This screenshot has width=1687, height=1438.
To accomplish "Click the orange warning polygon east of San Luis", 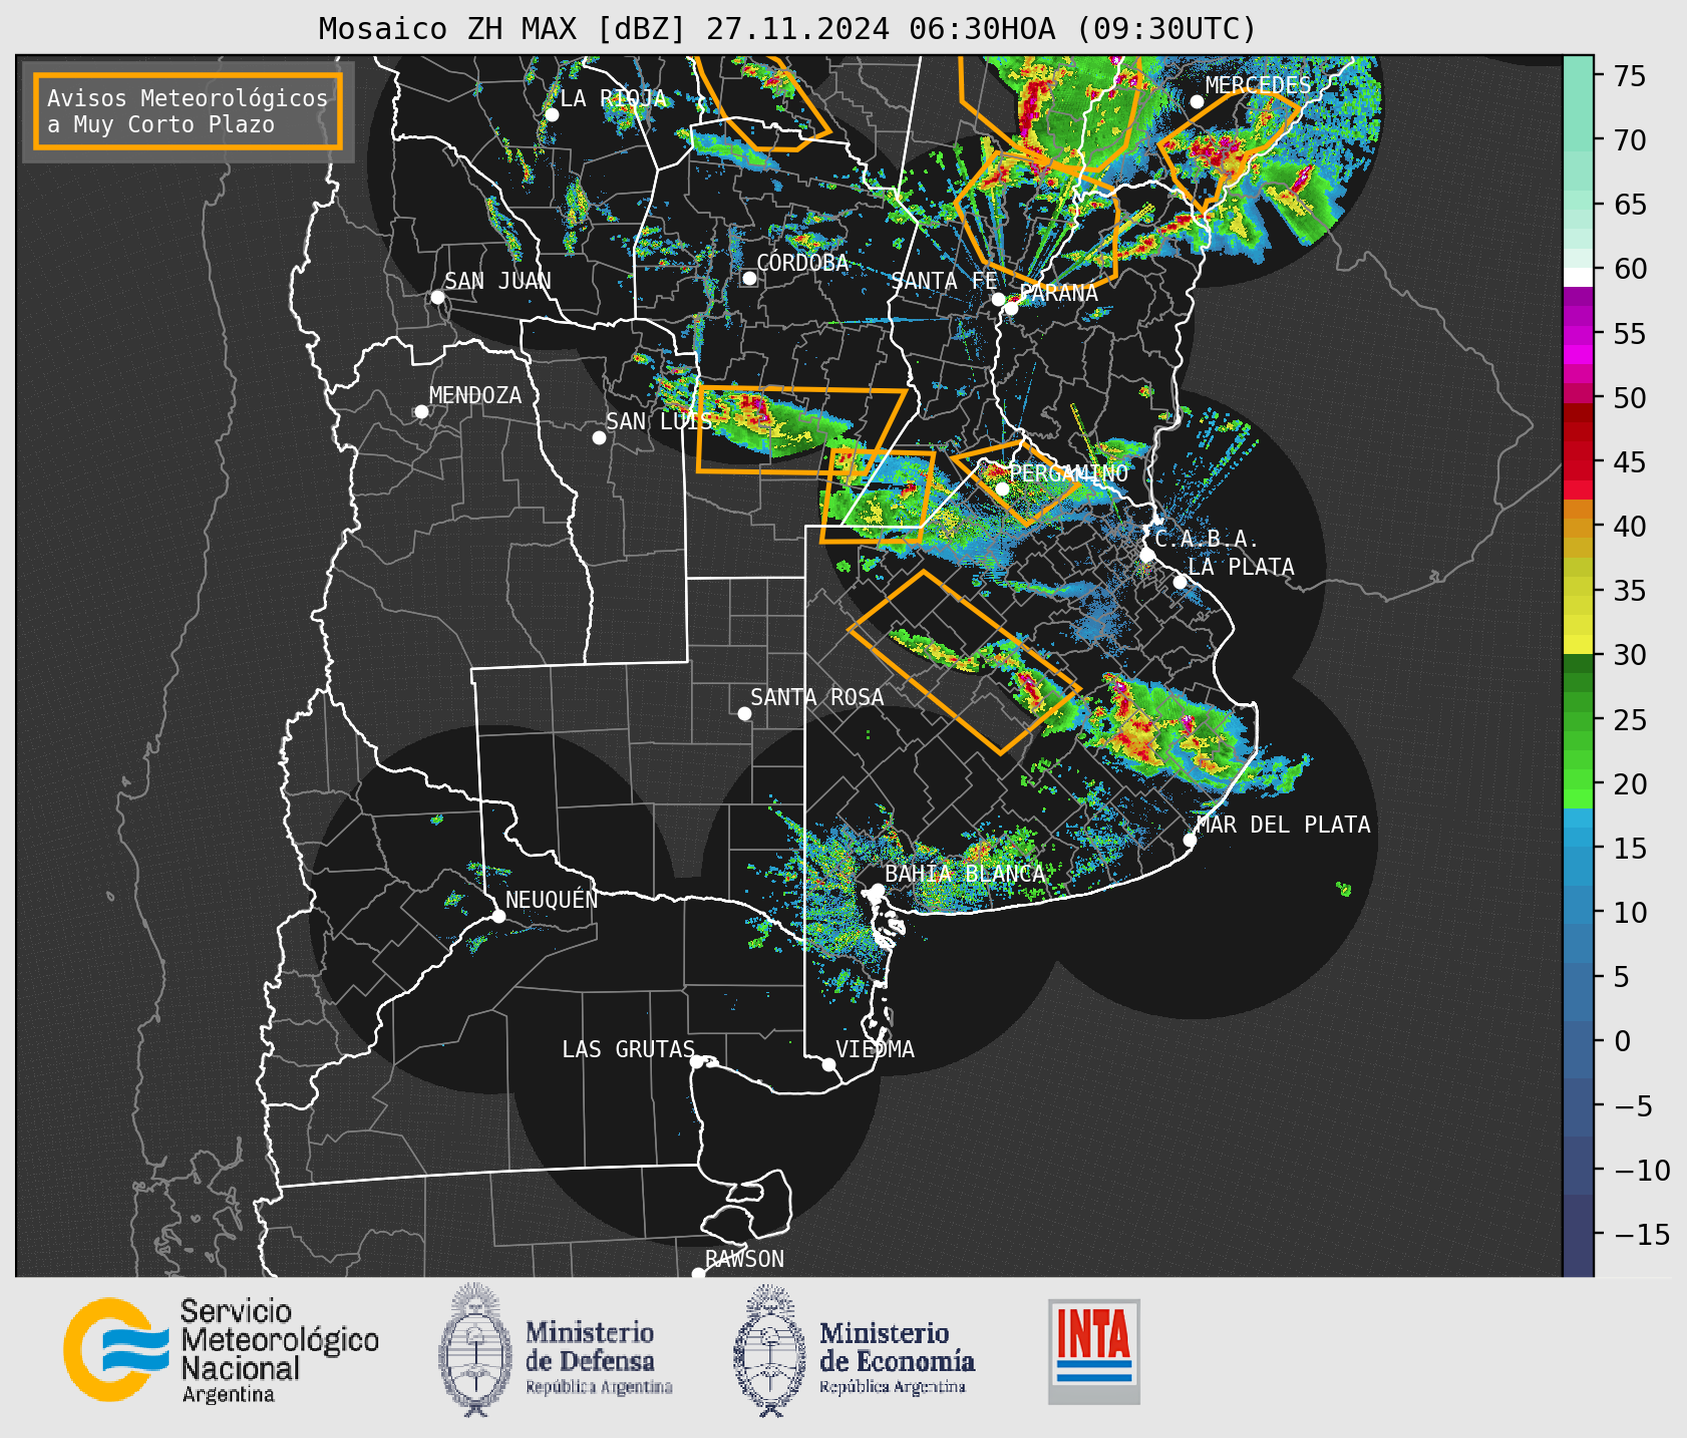I will pyautogui.click(x=800, y=429).
